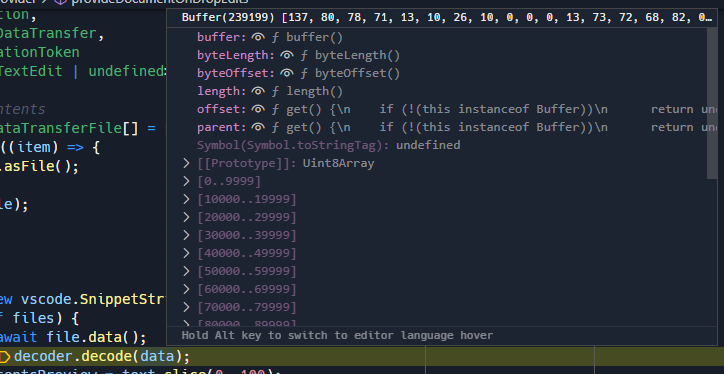
Task: Click 'DataTransfer,' parameter type in editor
Action: pos(52,33)
